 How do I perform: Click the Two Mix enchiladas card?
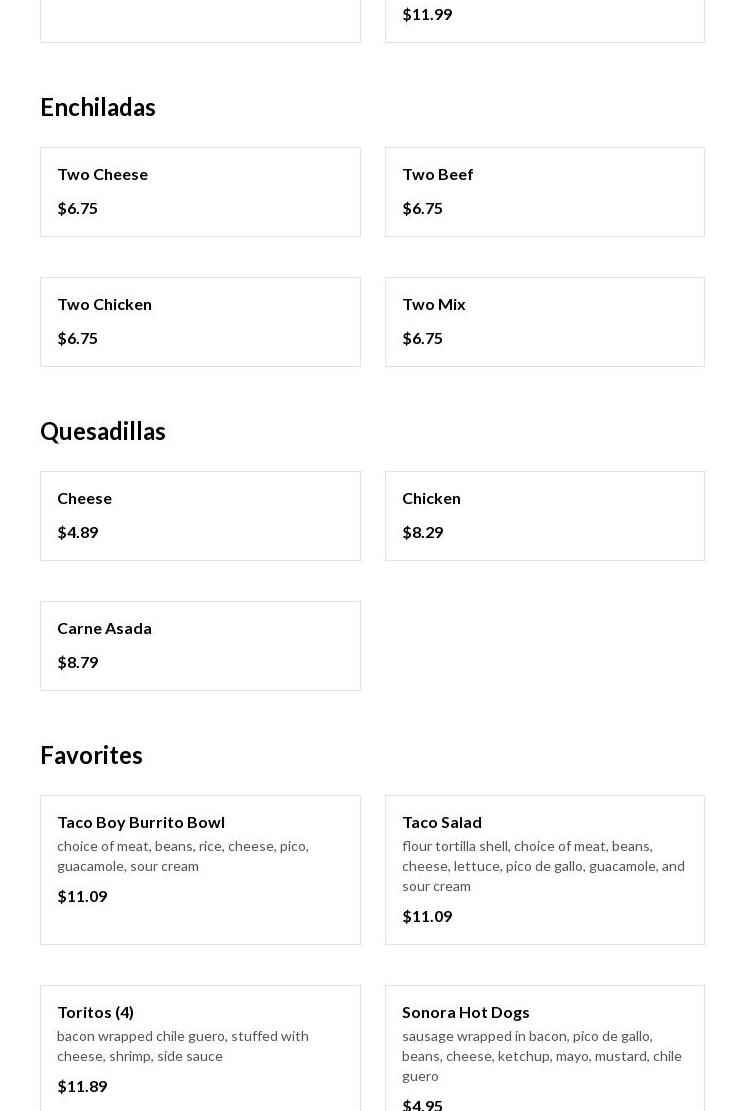pyautogui.click(x=544, y=322)
